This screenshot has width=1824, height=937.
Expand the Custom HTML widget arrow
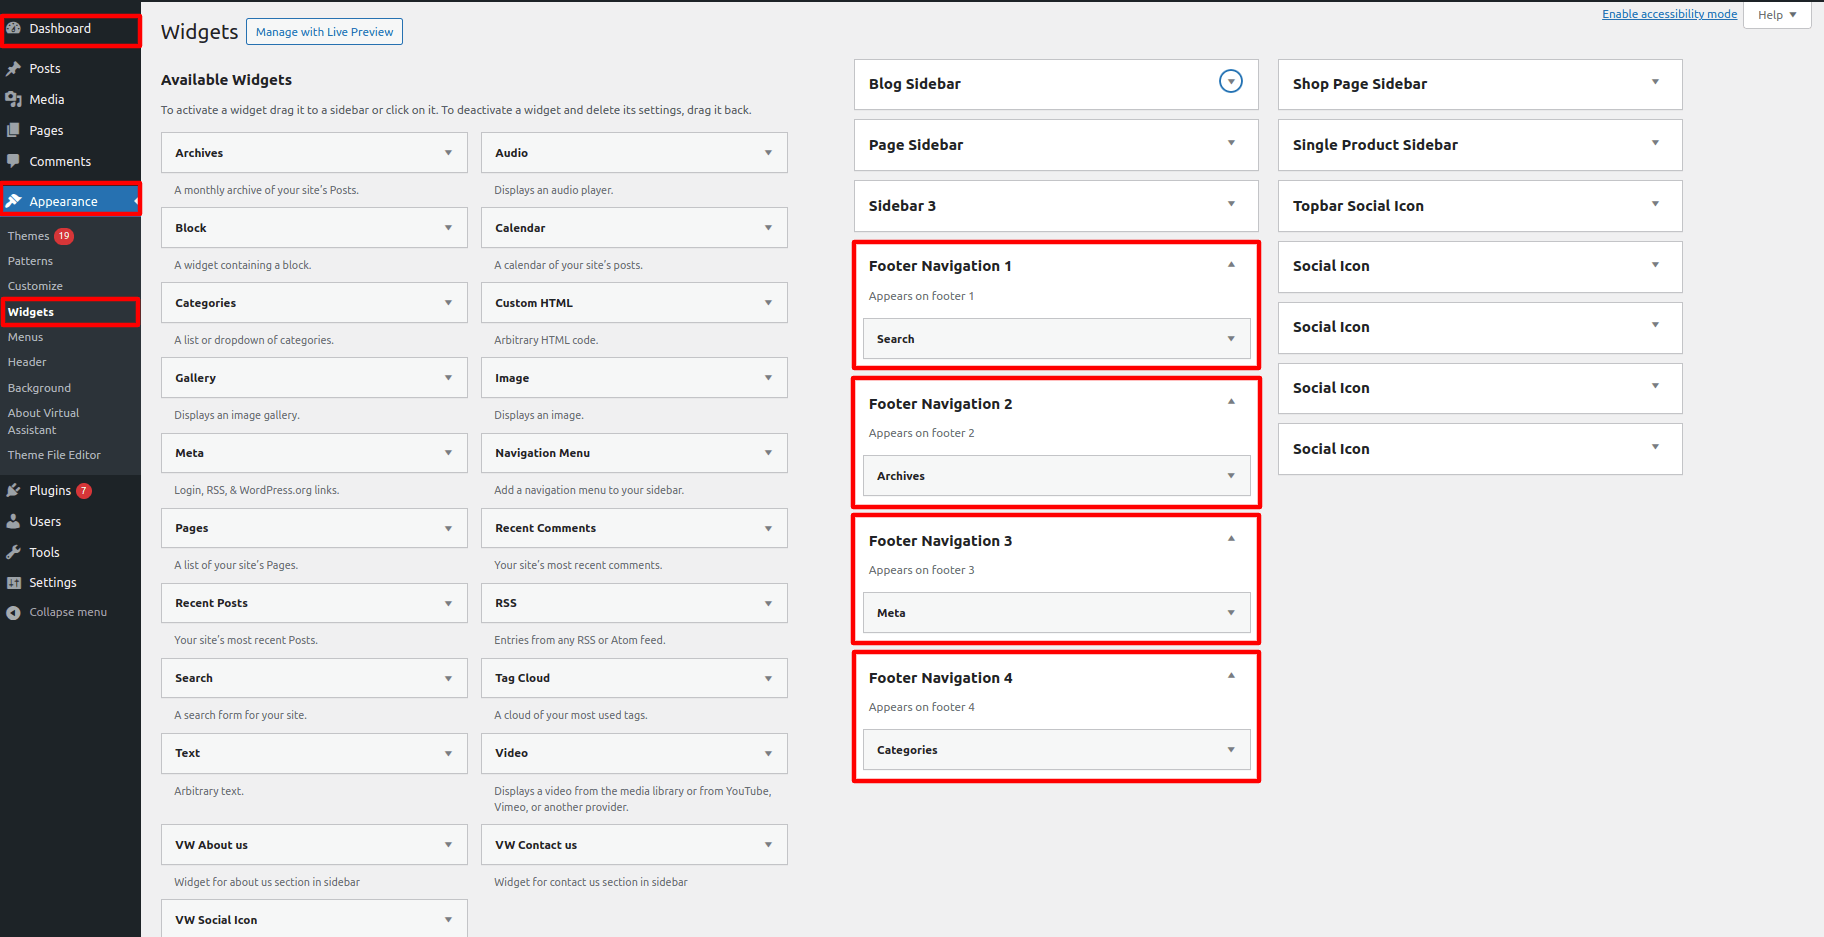(x=768, y=303)
